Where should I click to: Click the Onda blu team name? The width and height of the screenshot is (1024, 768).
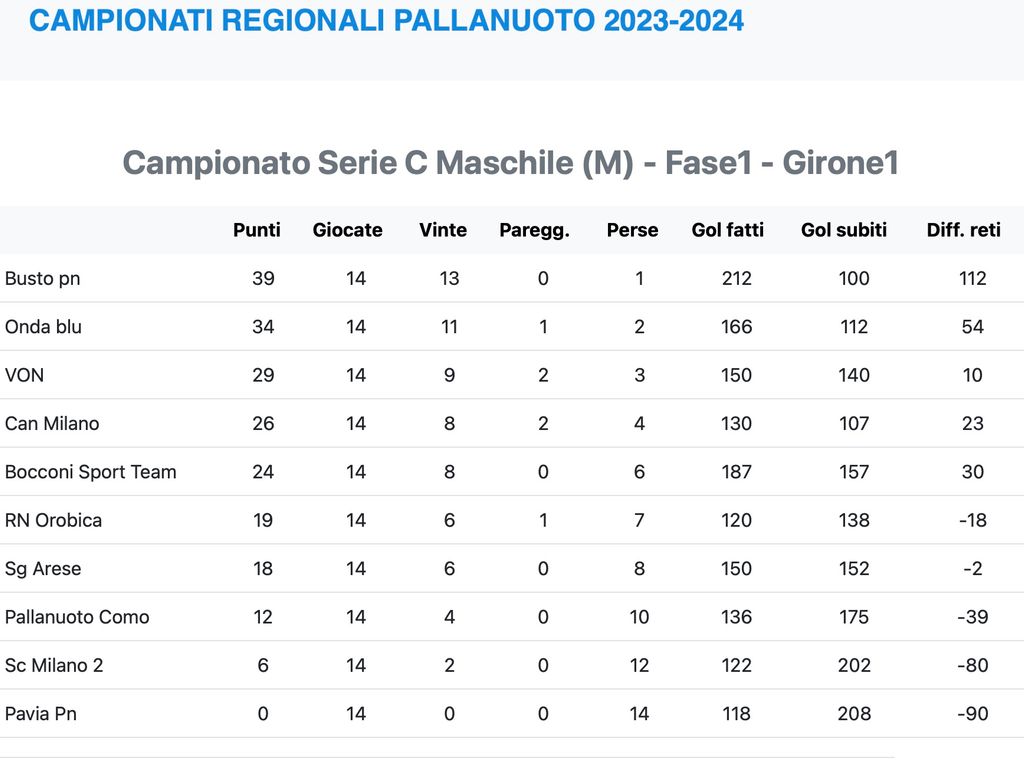[43, 327]
